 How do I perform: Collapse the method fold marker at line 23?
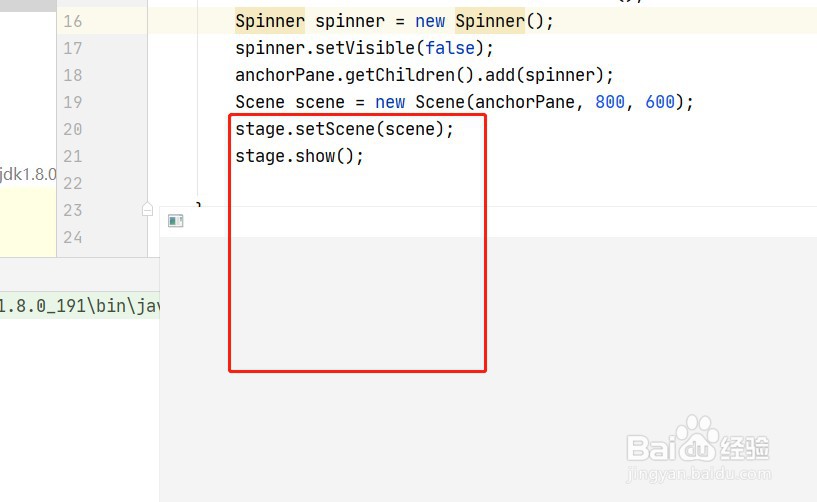click(147, 210)
